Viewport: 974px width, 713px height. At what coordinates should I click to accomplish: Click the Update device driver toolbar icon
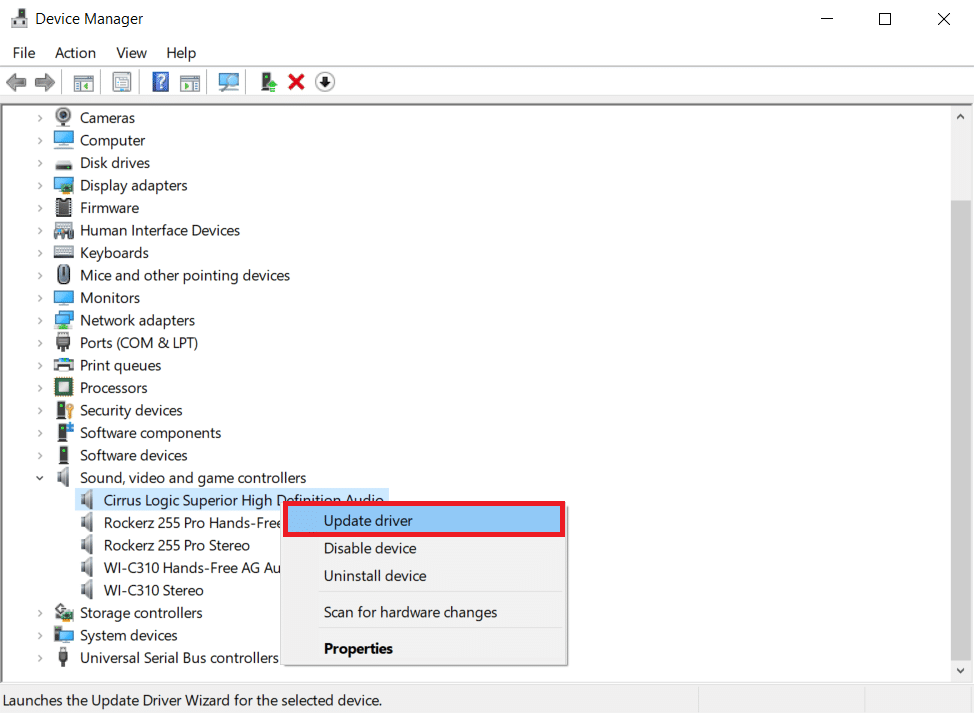coord(268,82)
